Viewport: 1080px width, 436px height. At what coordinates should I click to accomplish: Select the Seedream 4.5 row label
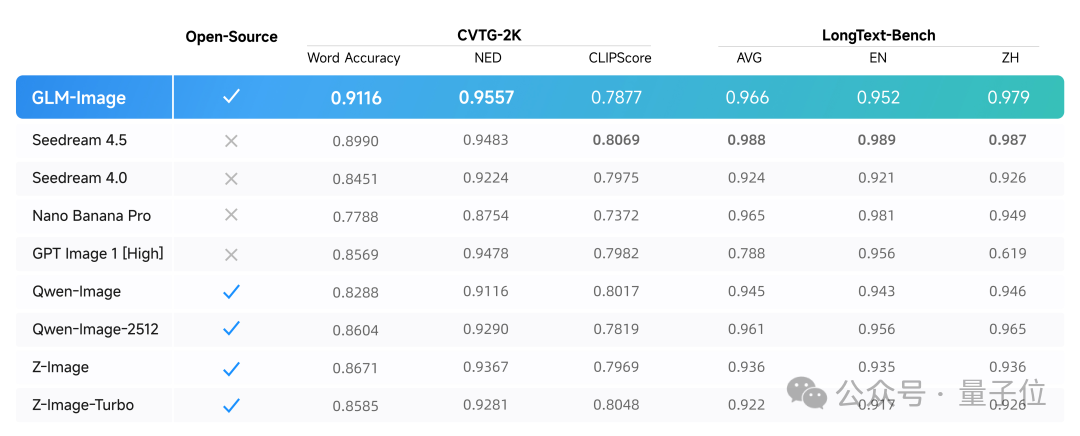tap(79, 140)
